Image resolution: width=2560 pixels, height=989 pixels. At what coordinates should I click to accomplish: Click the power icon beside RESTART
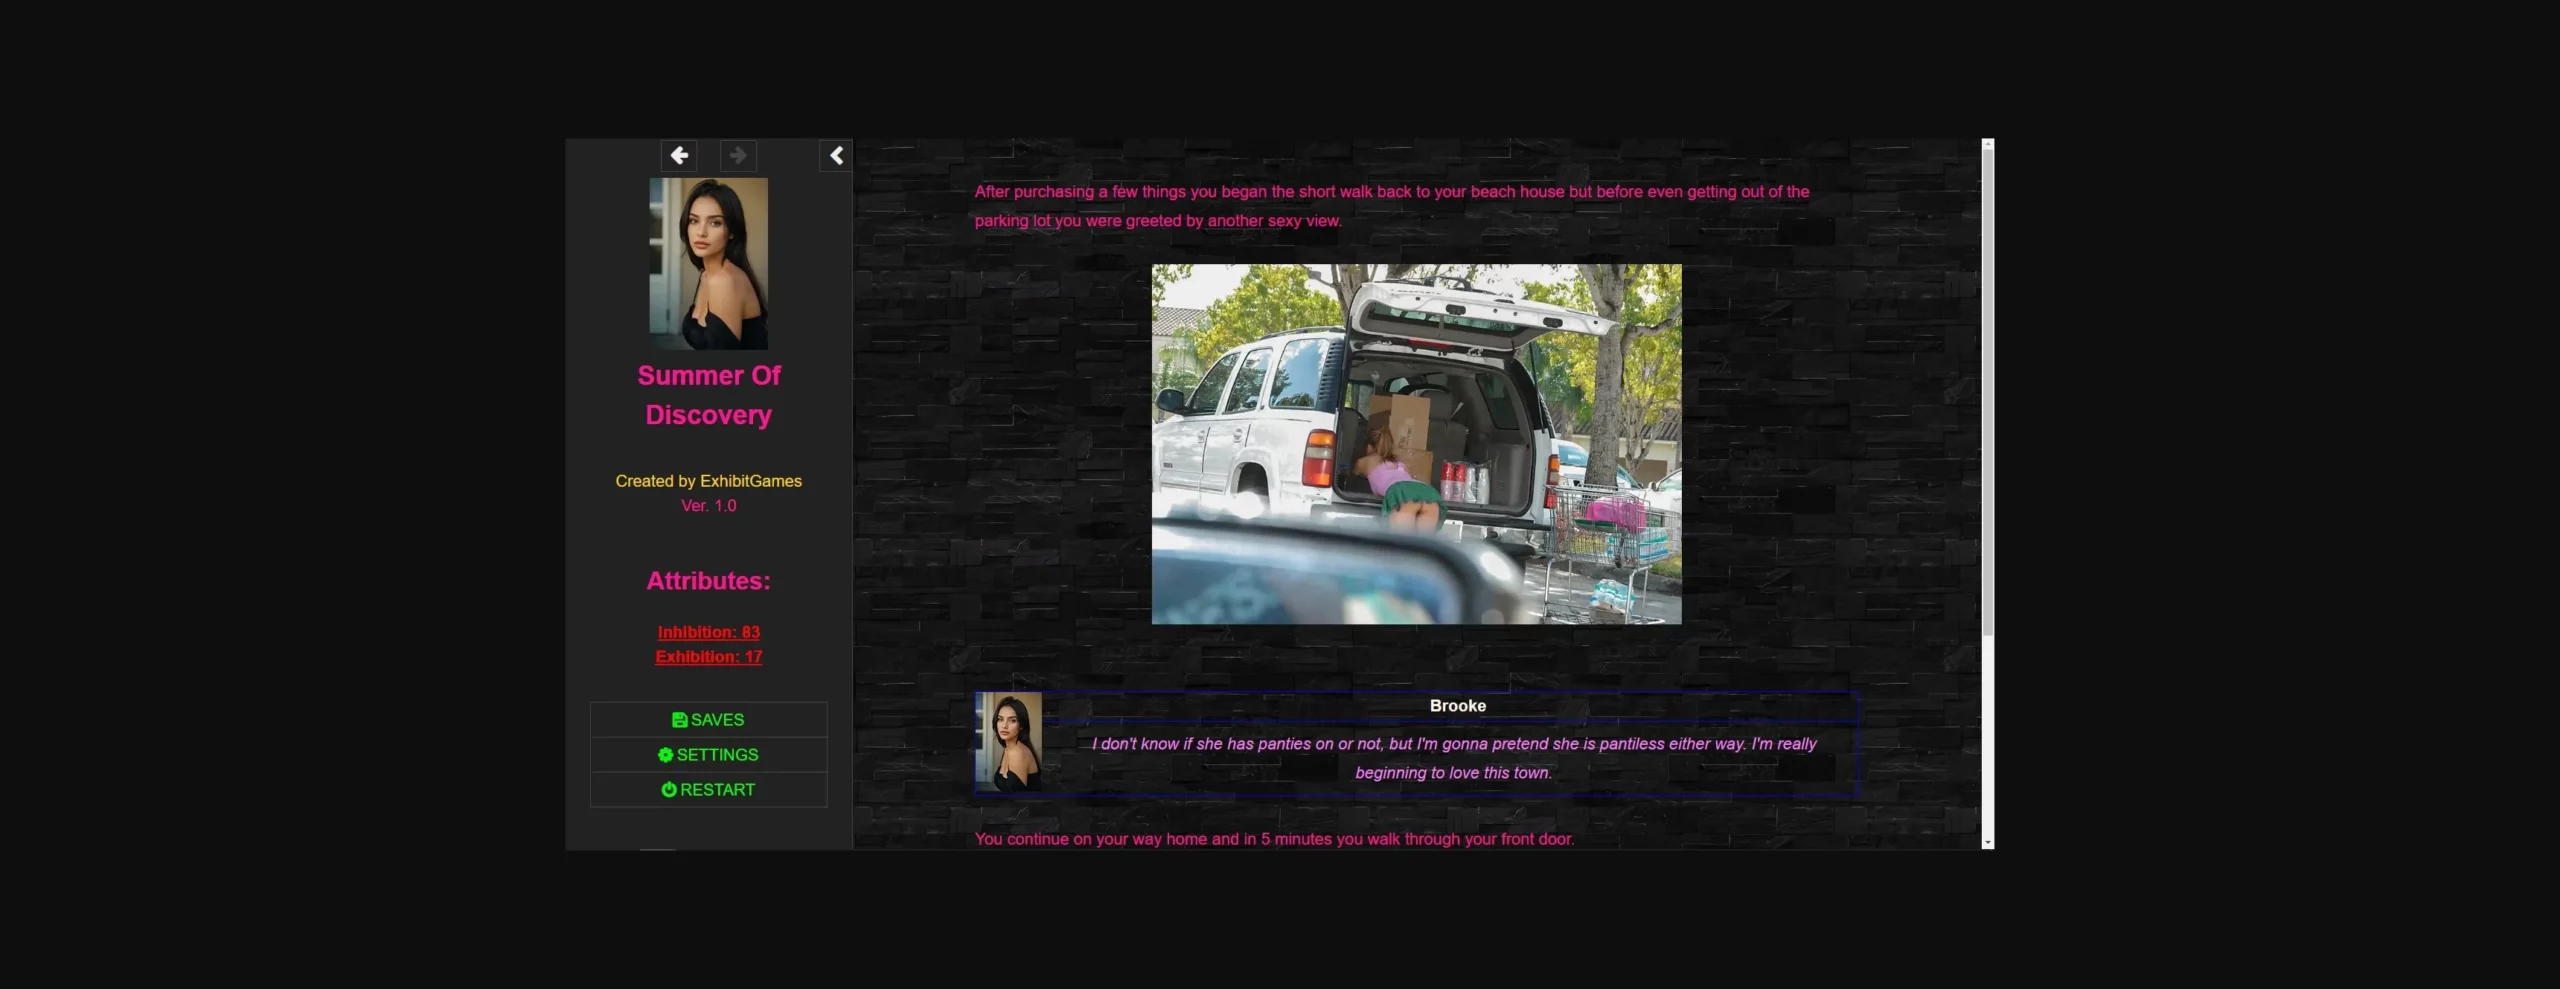[x=668, y=790]
